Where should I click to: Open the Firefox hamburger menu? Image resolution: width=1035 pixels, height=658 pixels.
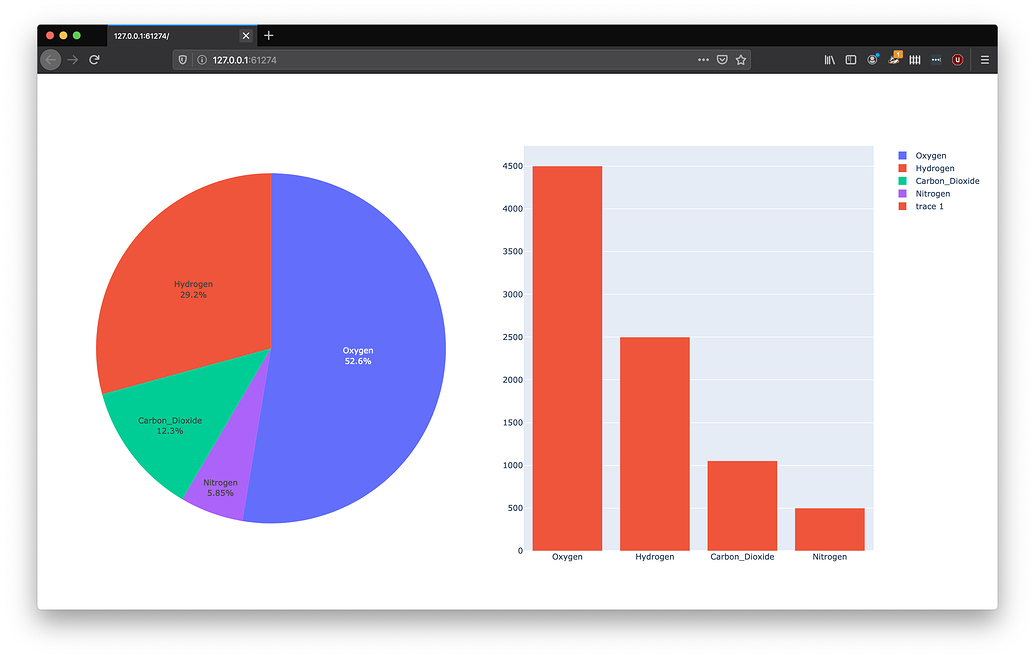coord(984,59)
